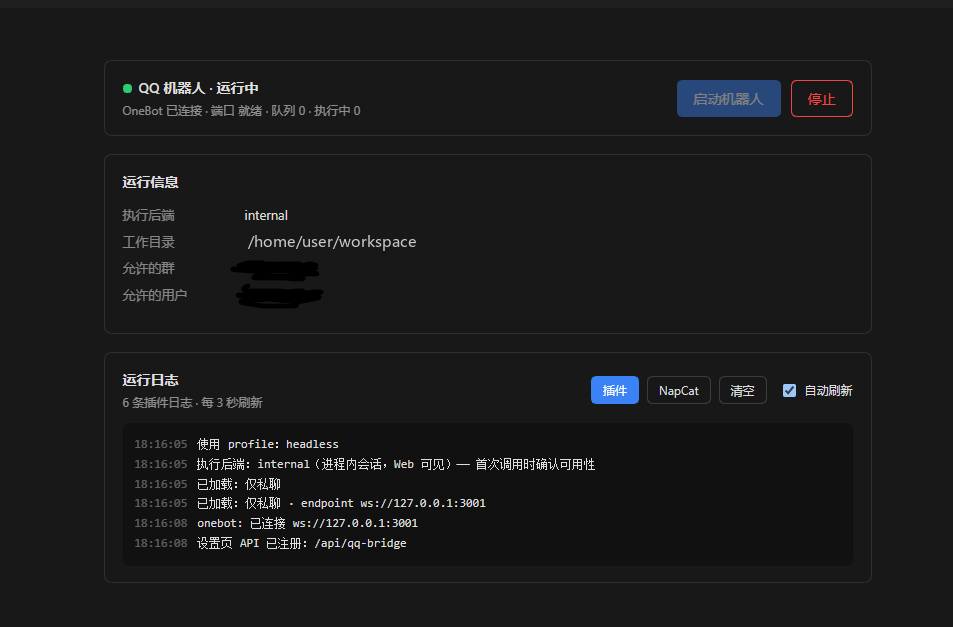Click the 执行后端 label
953x627 pixels.
pos(148,216)
